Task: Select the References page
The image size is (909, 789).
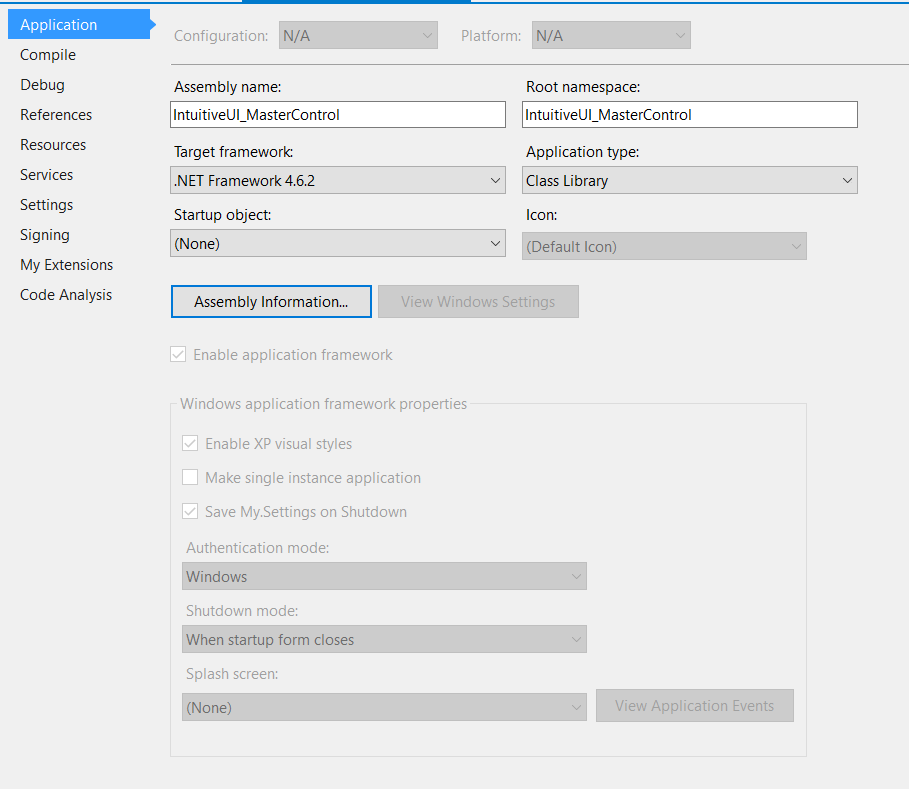Action: point(55,114)
